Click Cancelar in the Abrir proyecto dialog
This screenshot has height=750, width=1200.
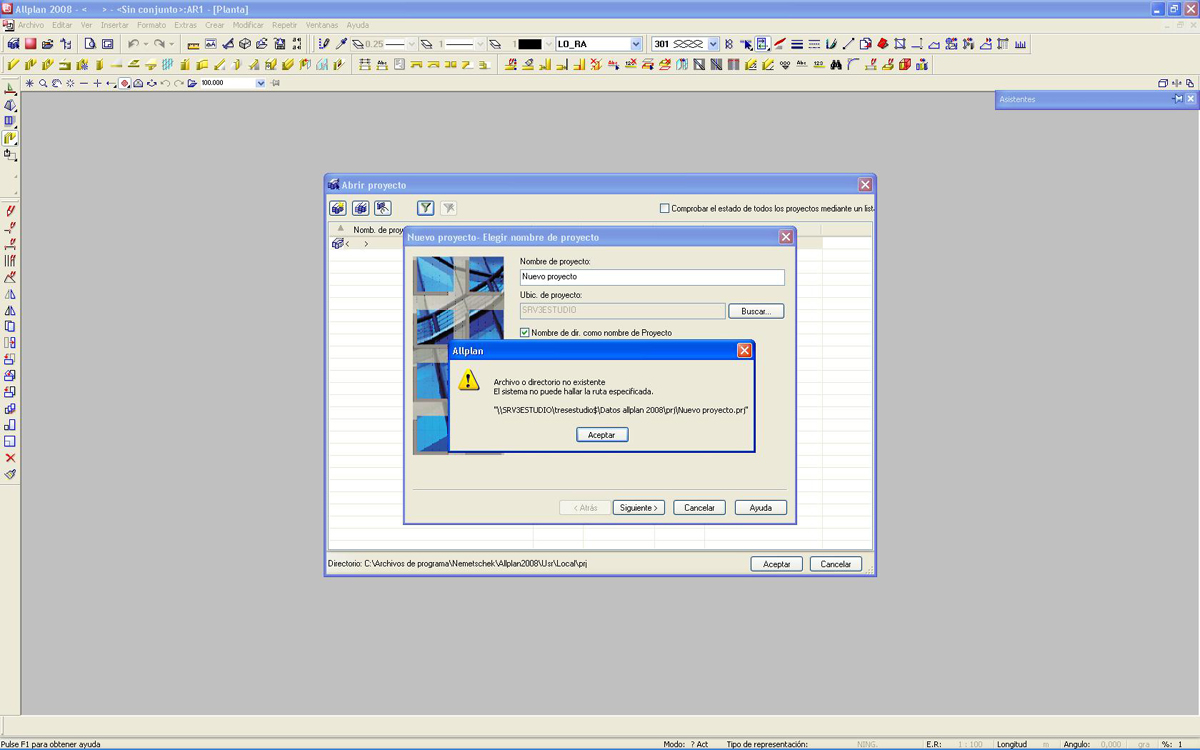point(836,564)
